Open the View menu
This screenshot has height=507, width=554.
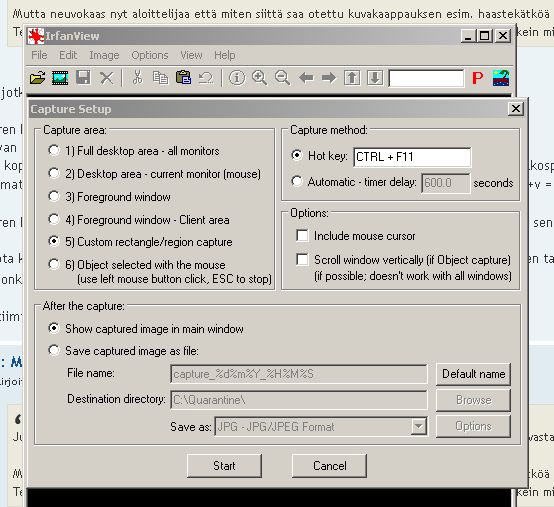point(191,55)
